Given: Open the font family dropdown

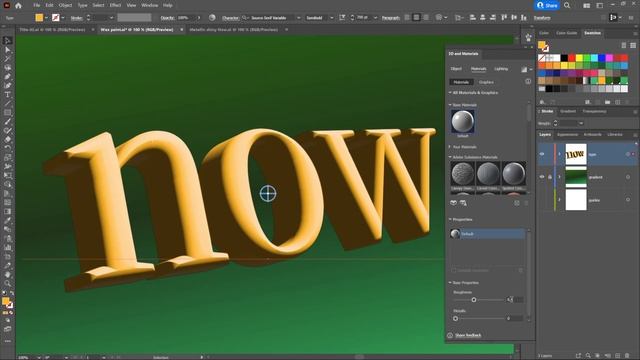Looking at the screenshot, I should (298, 18).
